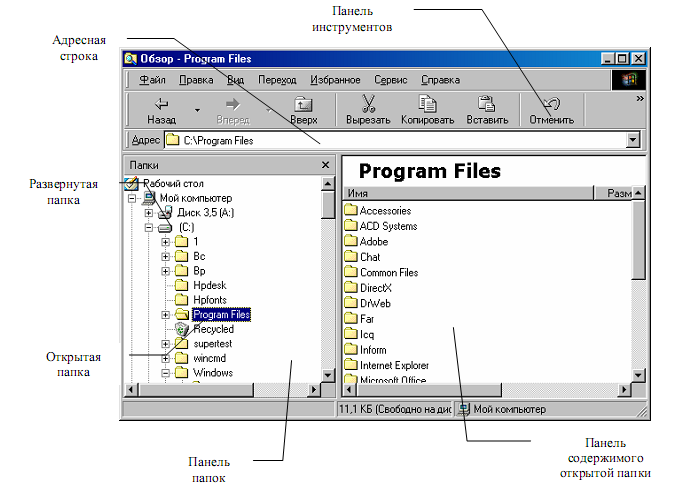Click file list horizontal scroll right arrow
The height and width of the screenshot is (493, 694).
(625, 390)
